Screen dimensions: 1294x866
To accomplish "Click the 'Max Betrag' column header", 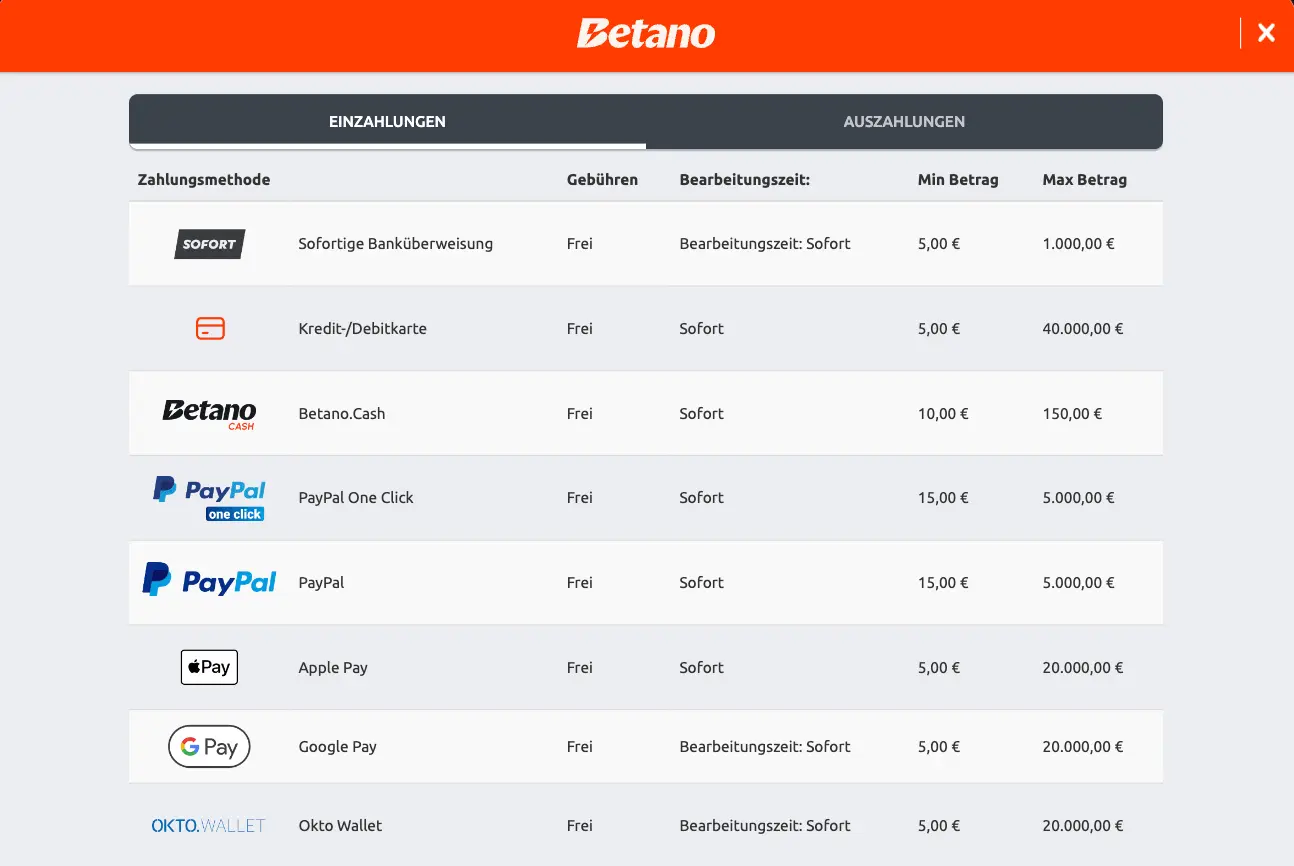I will pos(1084,180).
